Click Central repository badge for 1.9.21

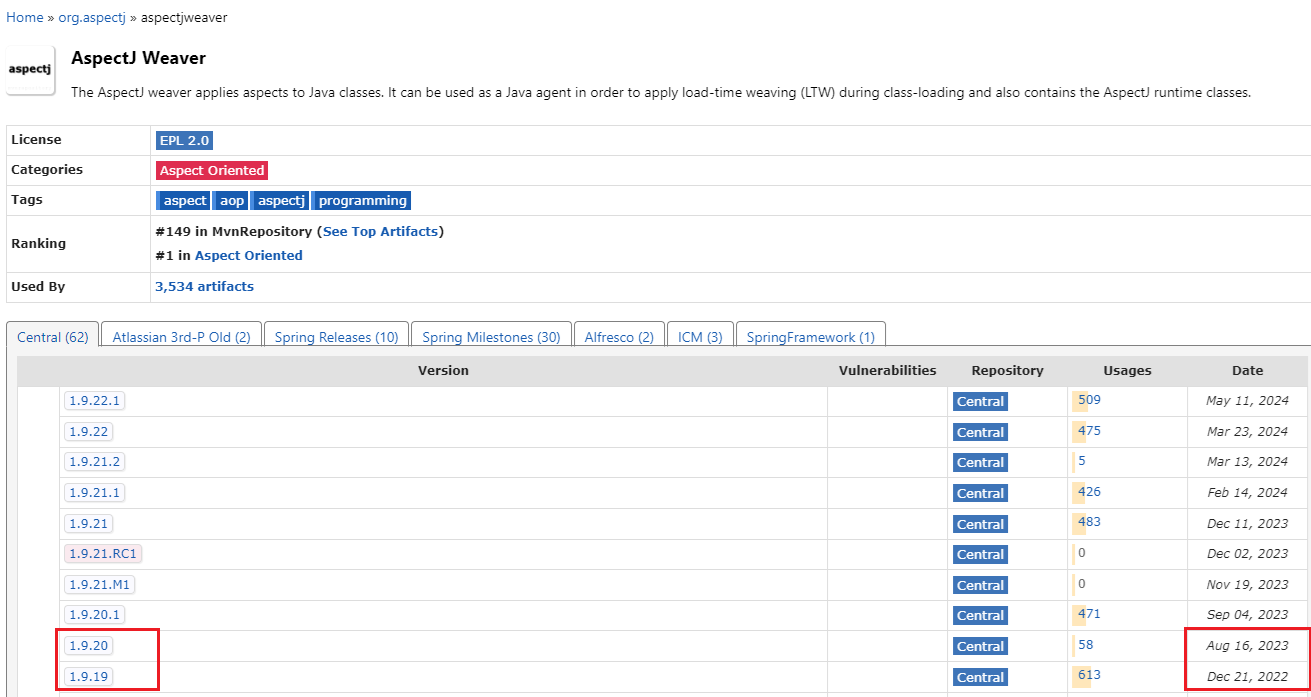point(980,524)
